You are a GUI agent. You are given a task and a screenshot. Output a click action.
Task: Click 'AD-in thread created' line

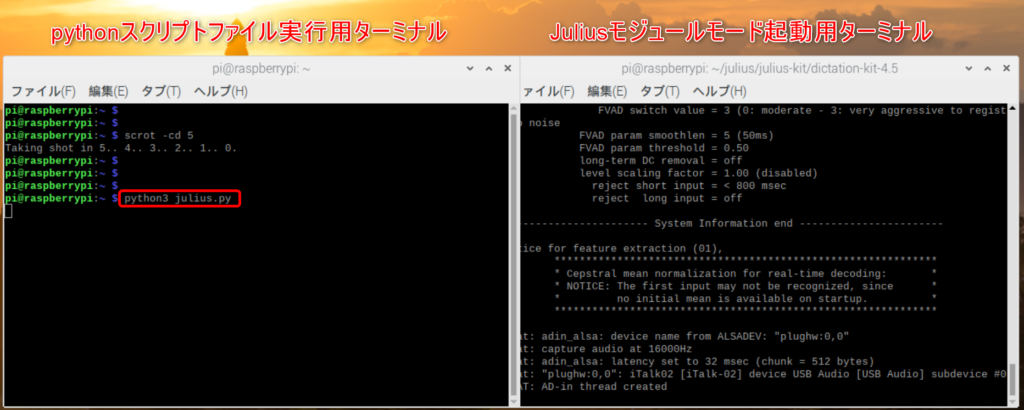[604, 386]
